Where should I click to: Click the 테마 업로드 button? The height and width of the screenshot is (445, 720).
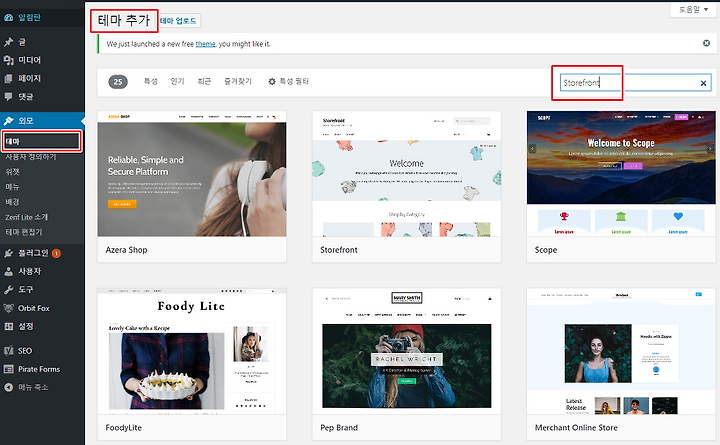click(x=178, y=21)
